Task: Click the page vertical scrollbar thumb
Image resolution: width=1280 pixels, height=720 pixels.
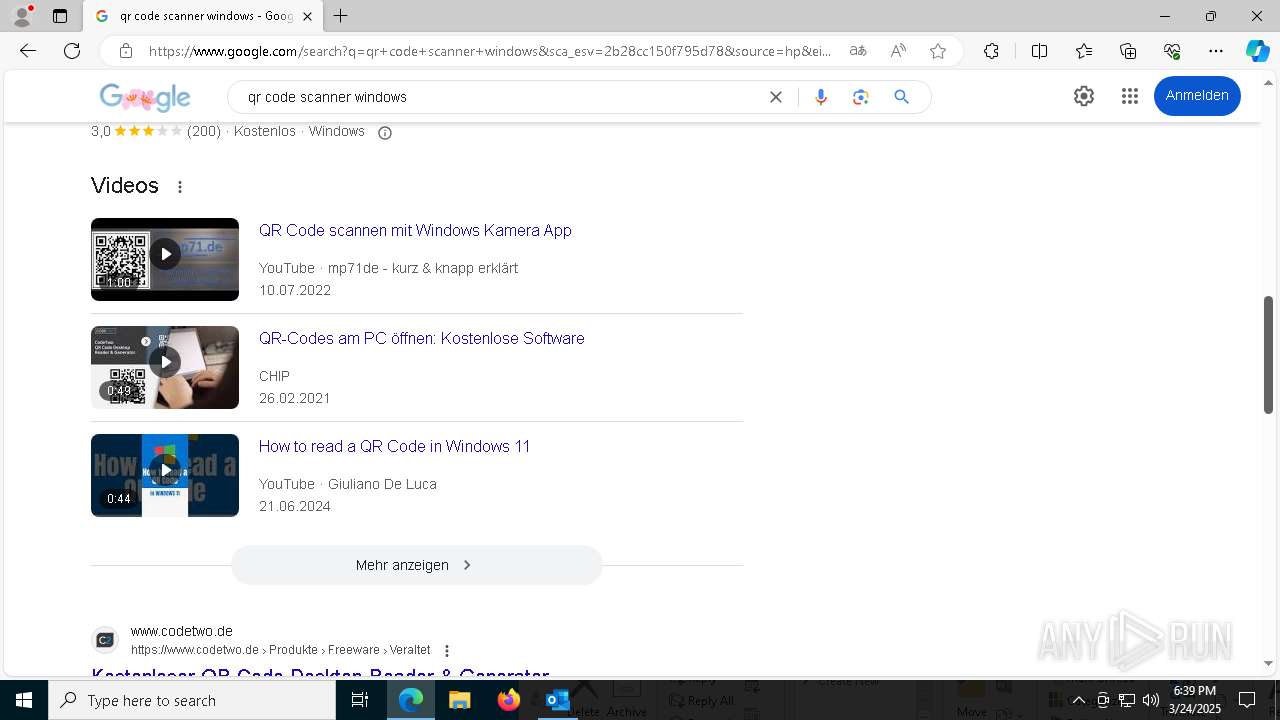Action: pos(1268,355)
